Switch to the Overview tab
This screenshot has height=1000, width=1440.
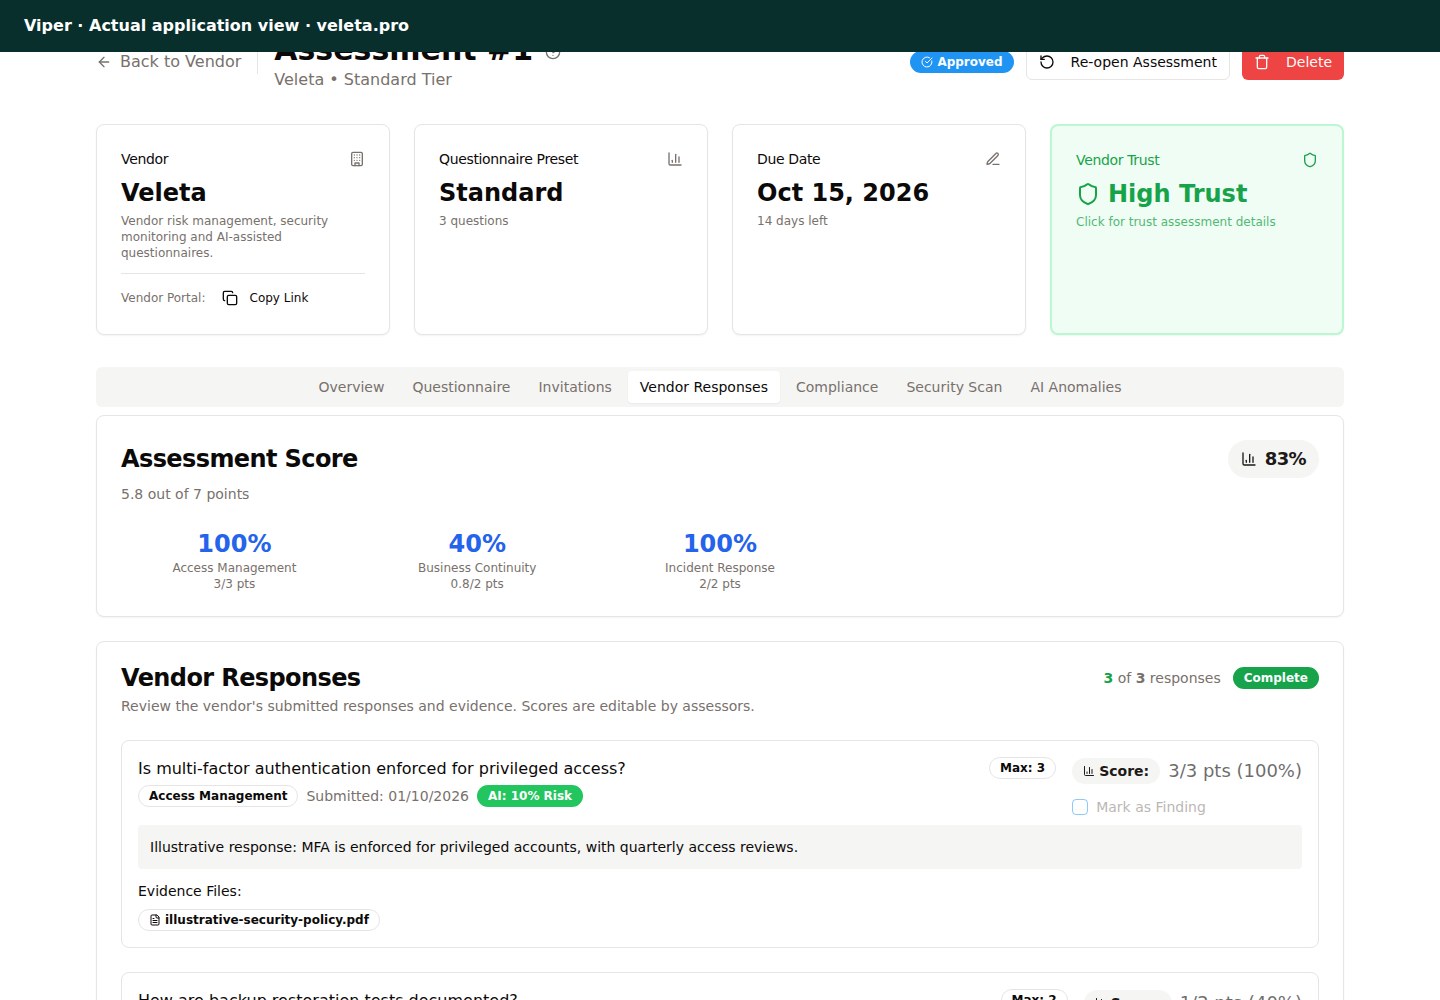(351, 387)
